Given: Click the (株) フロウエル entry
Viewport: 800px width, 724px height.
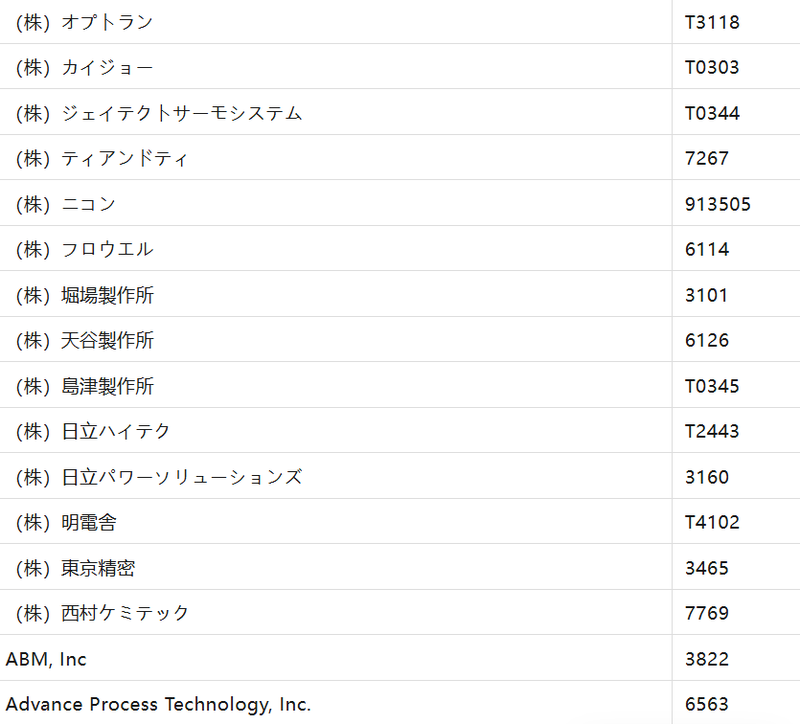Looking at the screenshot, I should point(84,249).
